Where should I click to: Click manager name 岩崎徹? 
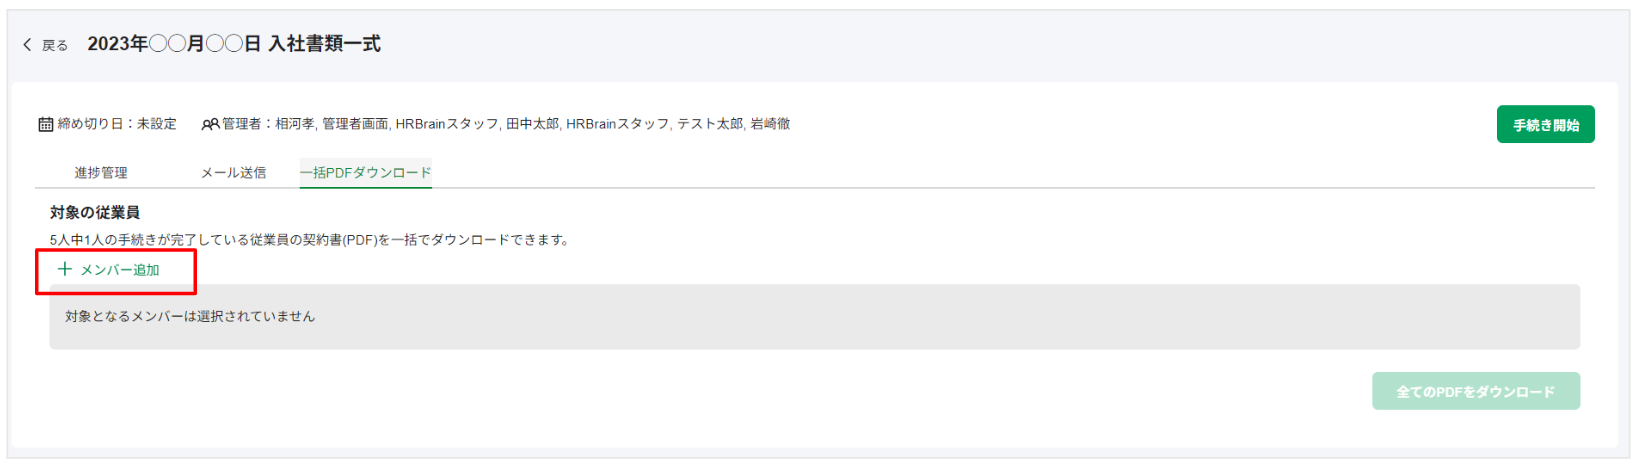770,124
